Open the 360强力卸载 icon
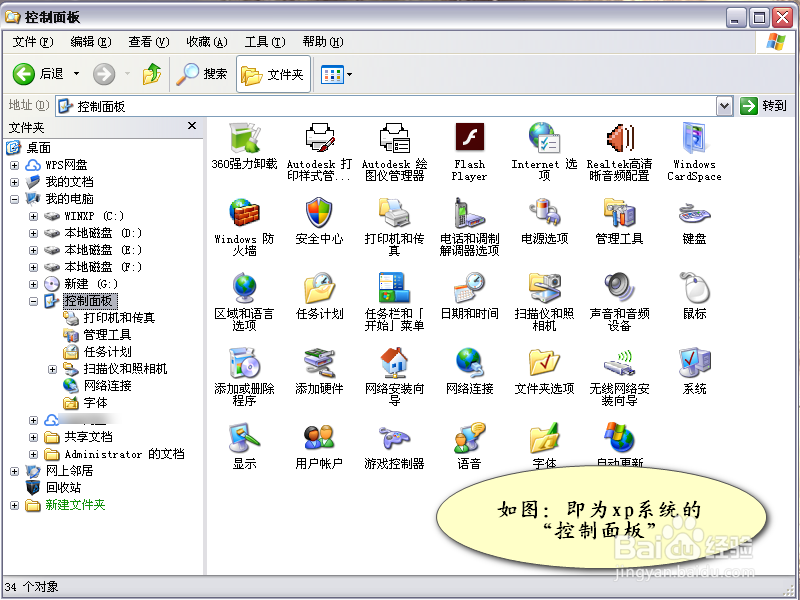Screen dimensions: 800x600 [x=244, y=138]
